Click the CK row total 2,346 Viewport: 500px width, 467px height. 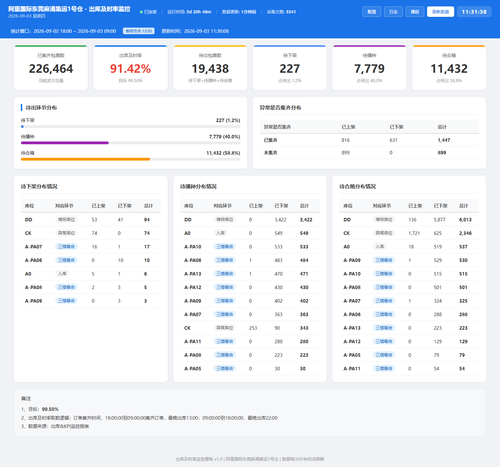pyautogui.click(x=465, y=233)
